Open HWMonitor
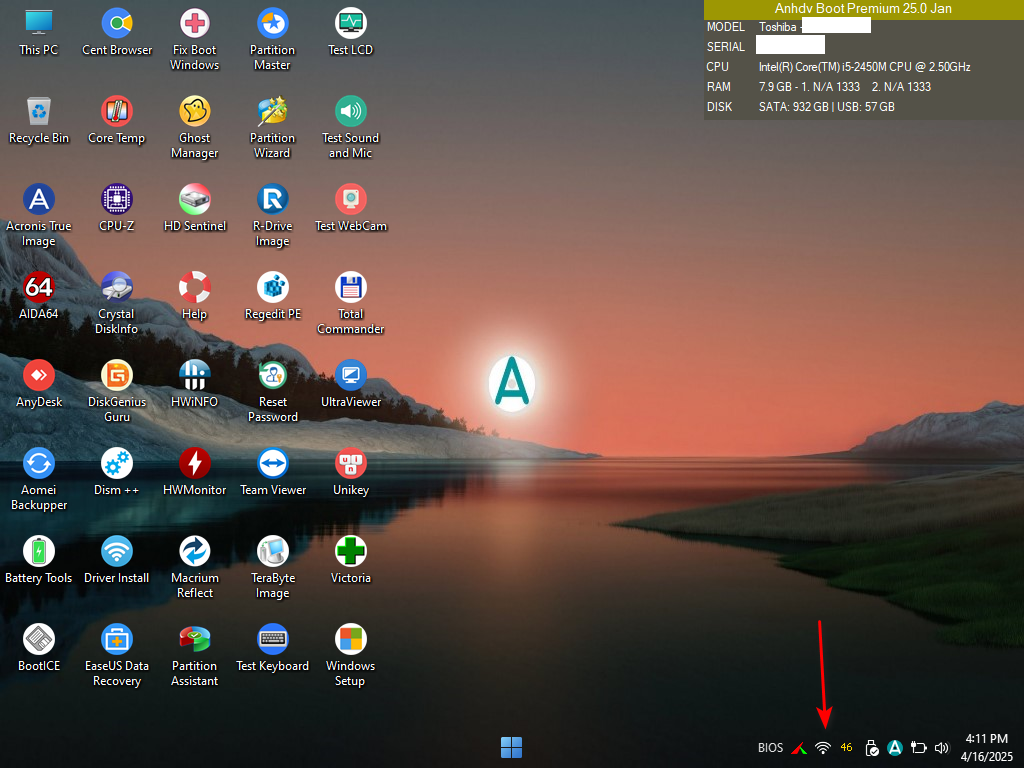 click(x=195, y=473)
